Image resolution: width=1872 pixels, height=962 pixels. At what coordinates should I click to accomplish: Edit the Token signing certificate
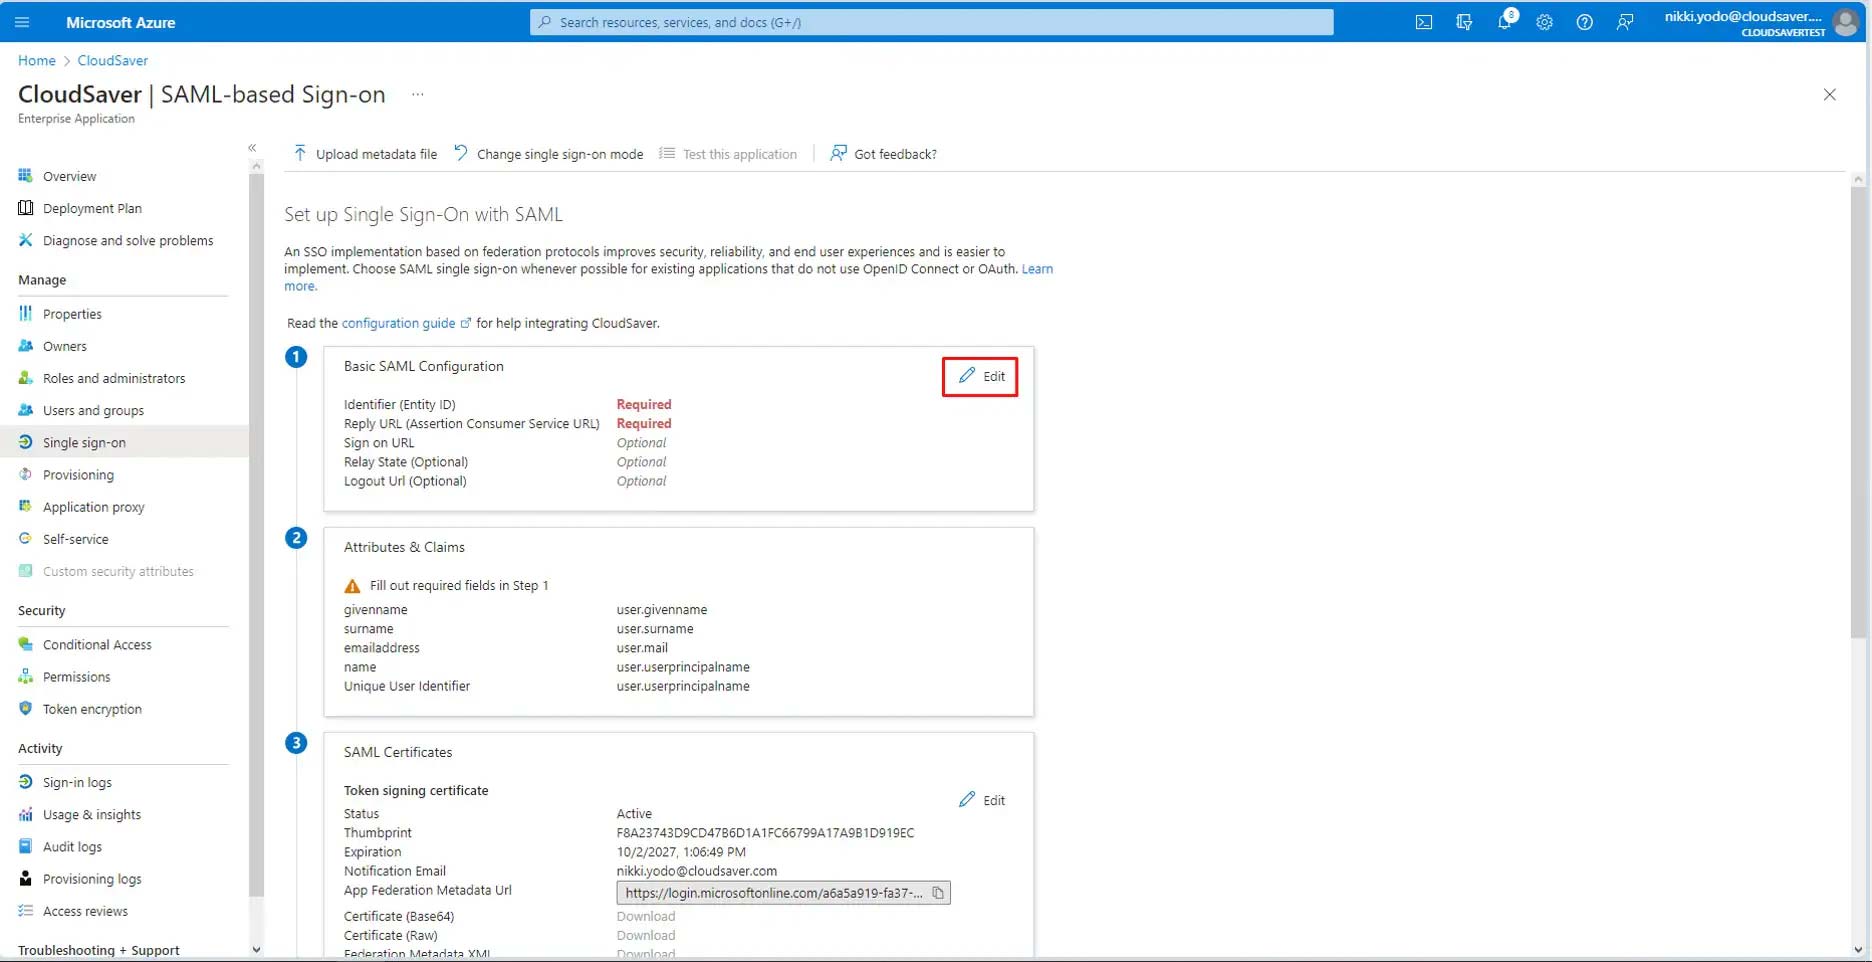(x=982, y=800)
